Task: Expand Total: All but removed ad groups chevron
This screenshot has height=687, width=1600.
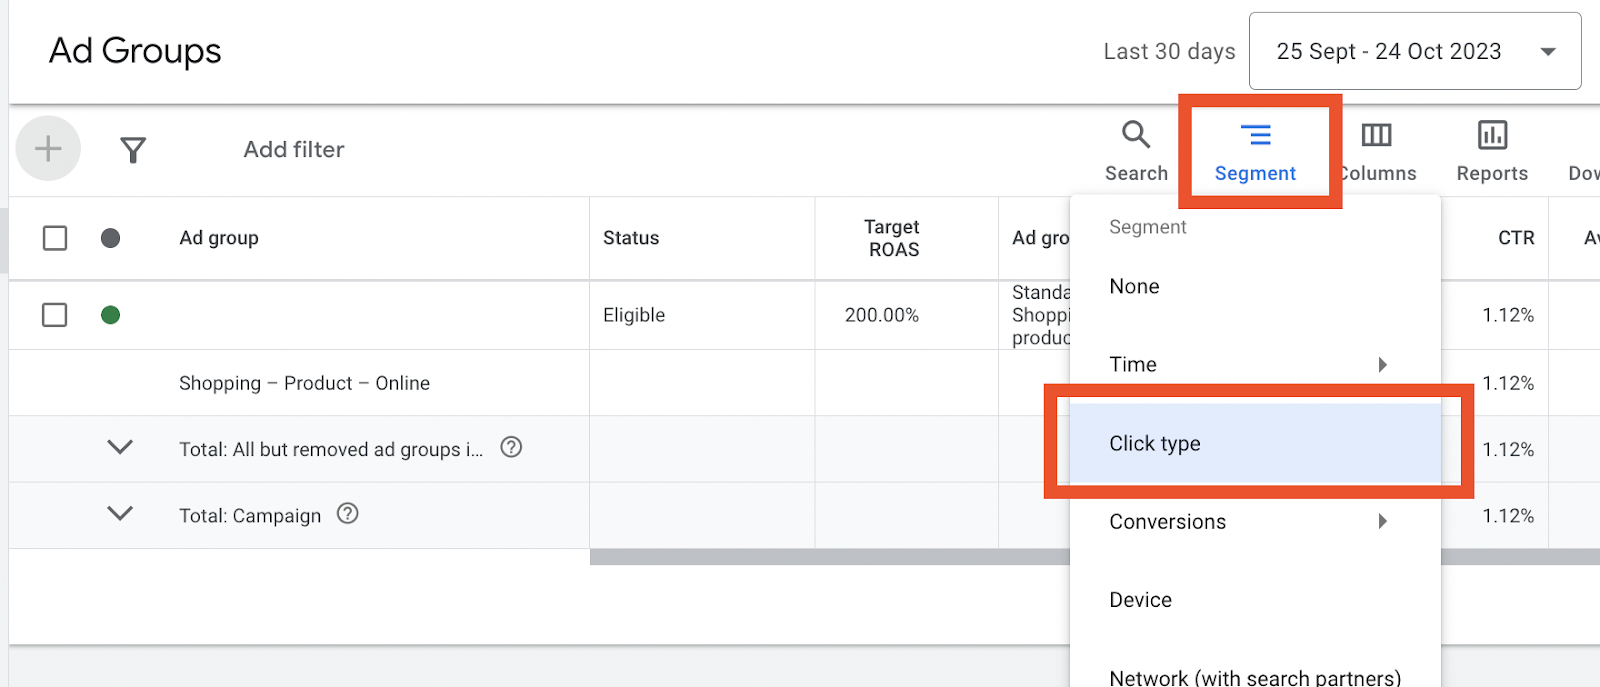Action: 120,447
